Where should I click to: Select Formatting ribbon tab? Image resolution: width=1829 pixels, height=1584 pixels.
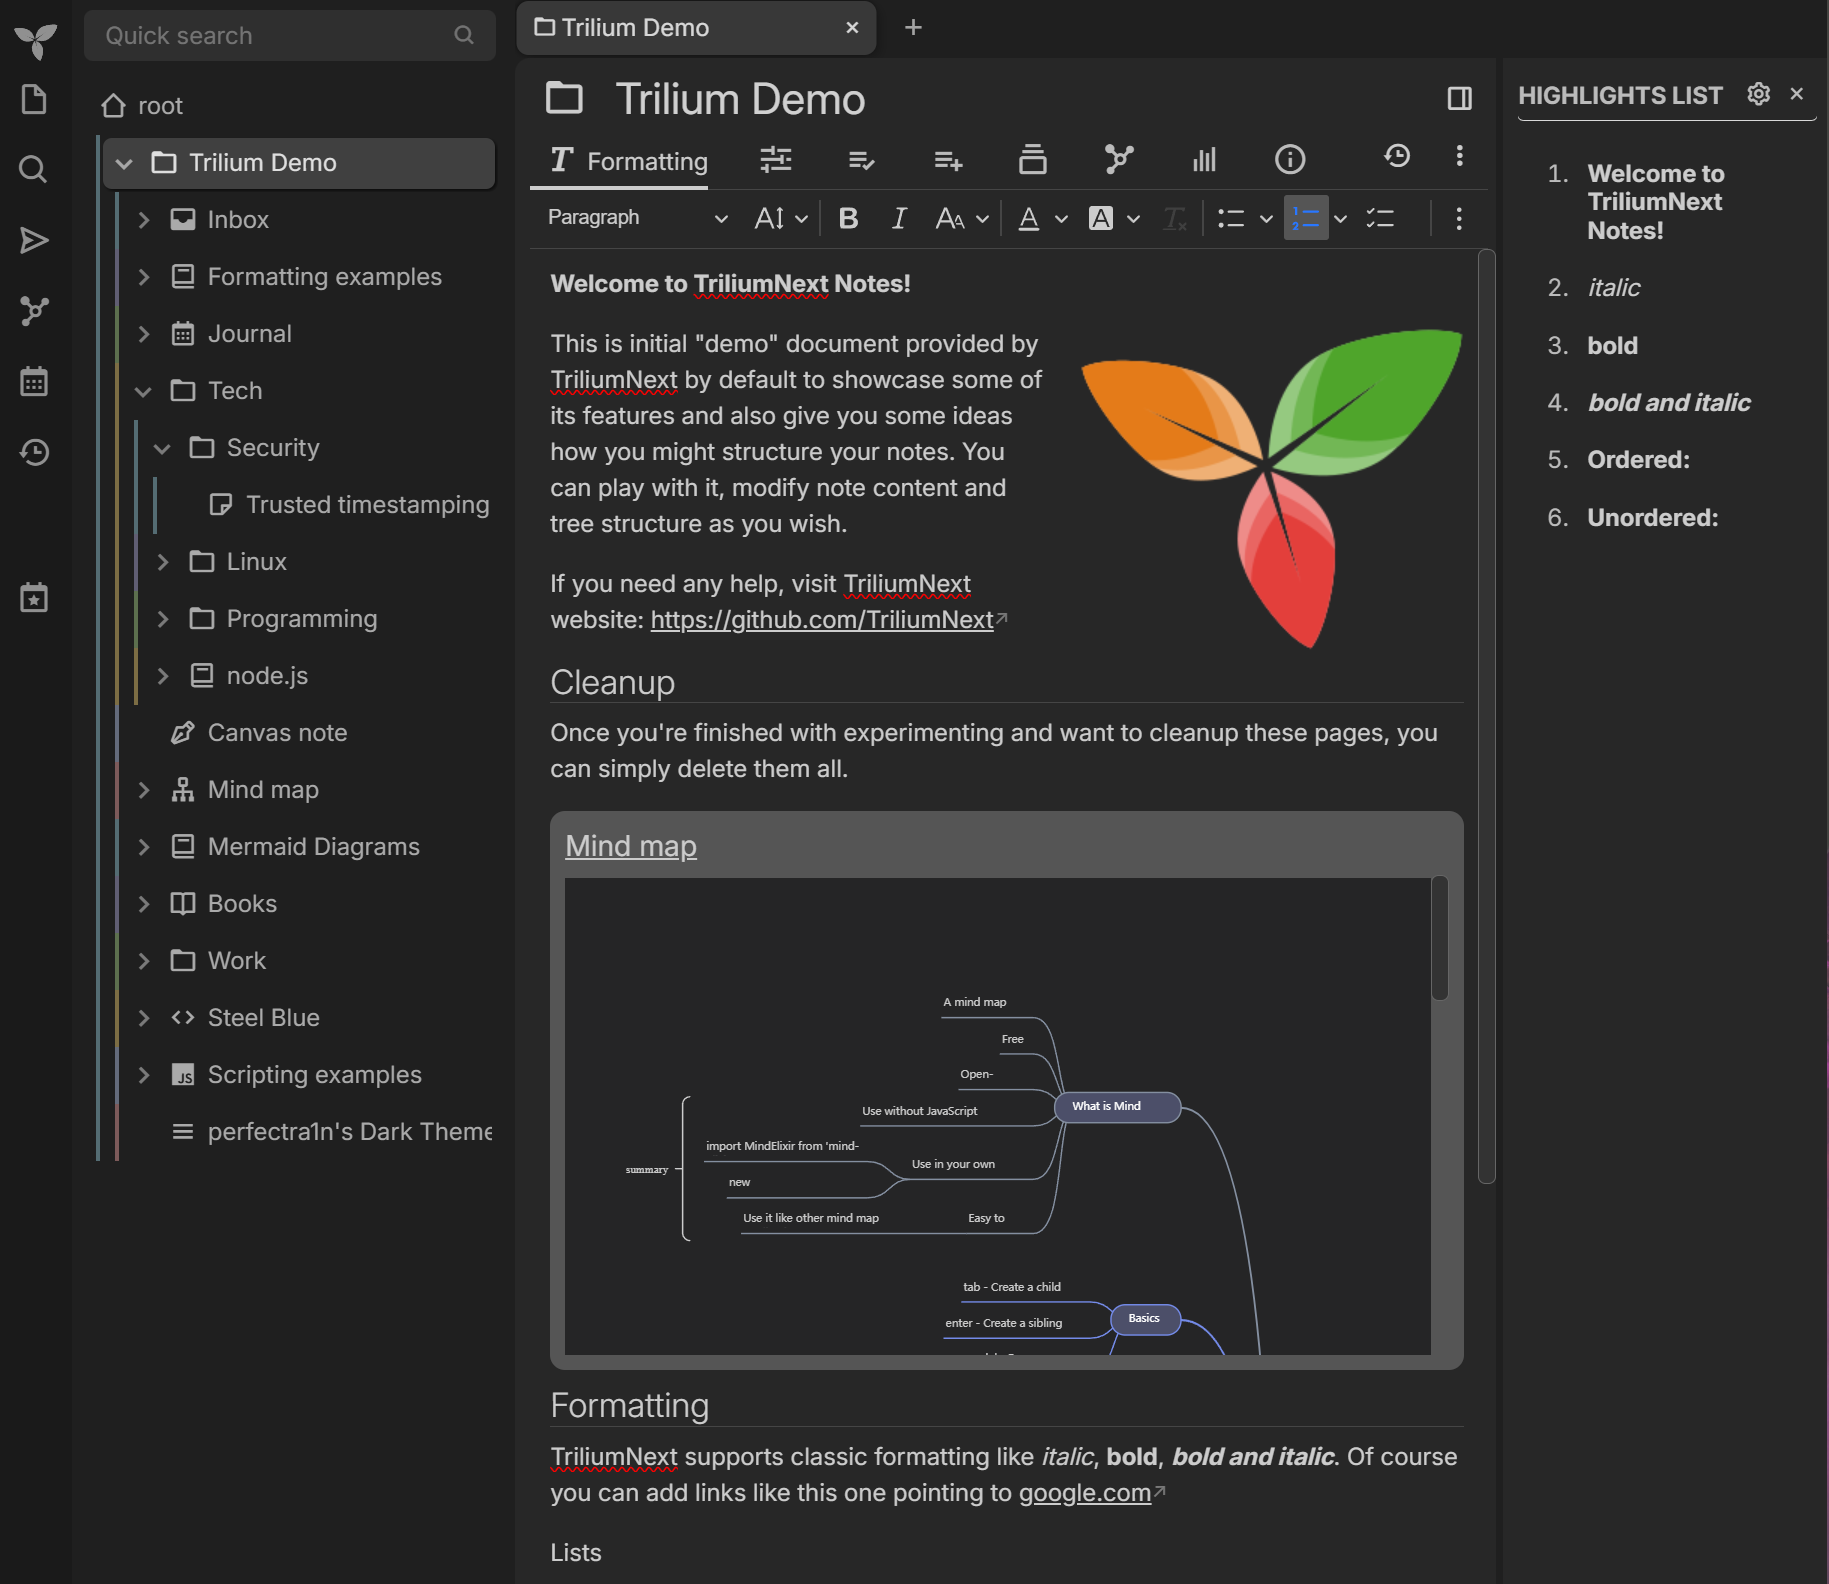pos(628,161)
